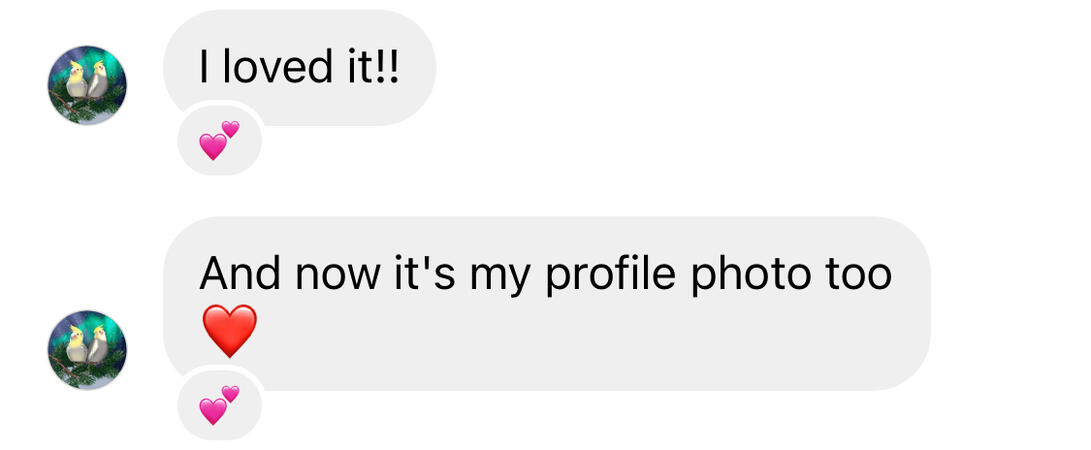The image size is (1091, 450).
Task: Open the avatar beside the profile photo message
Action: 87,349
